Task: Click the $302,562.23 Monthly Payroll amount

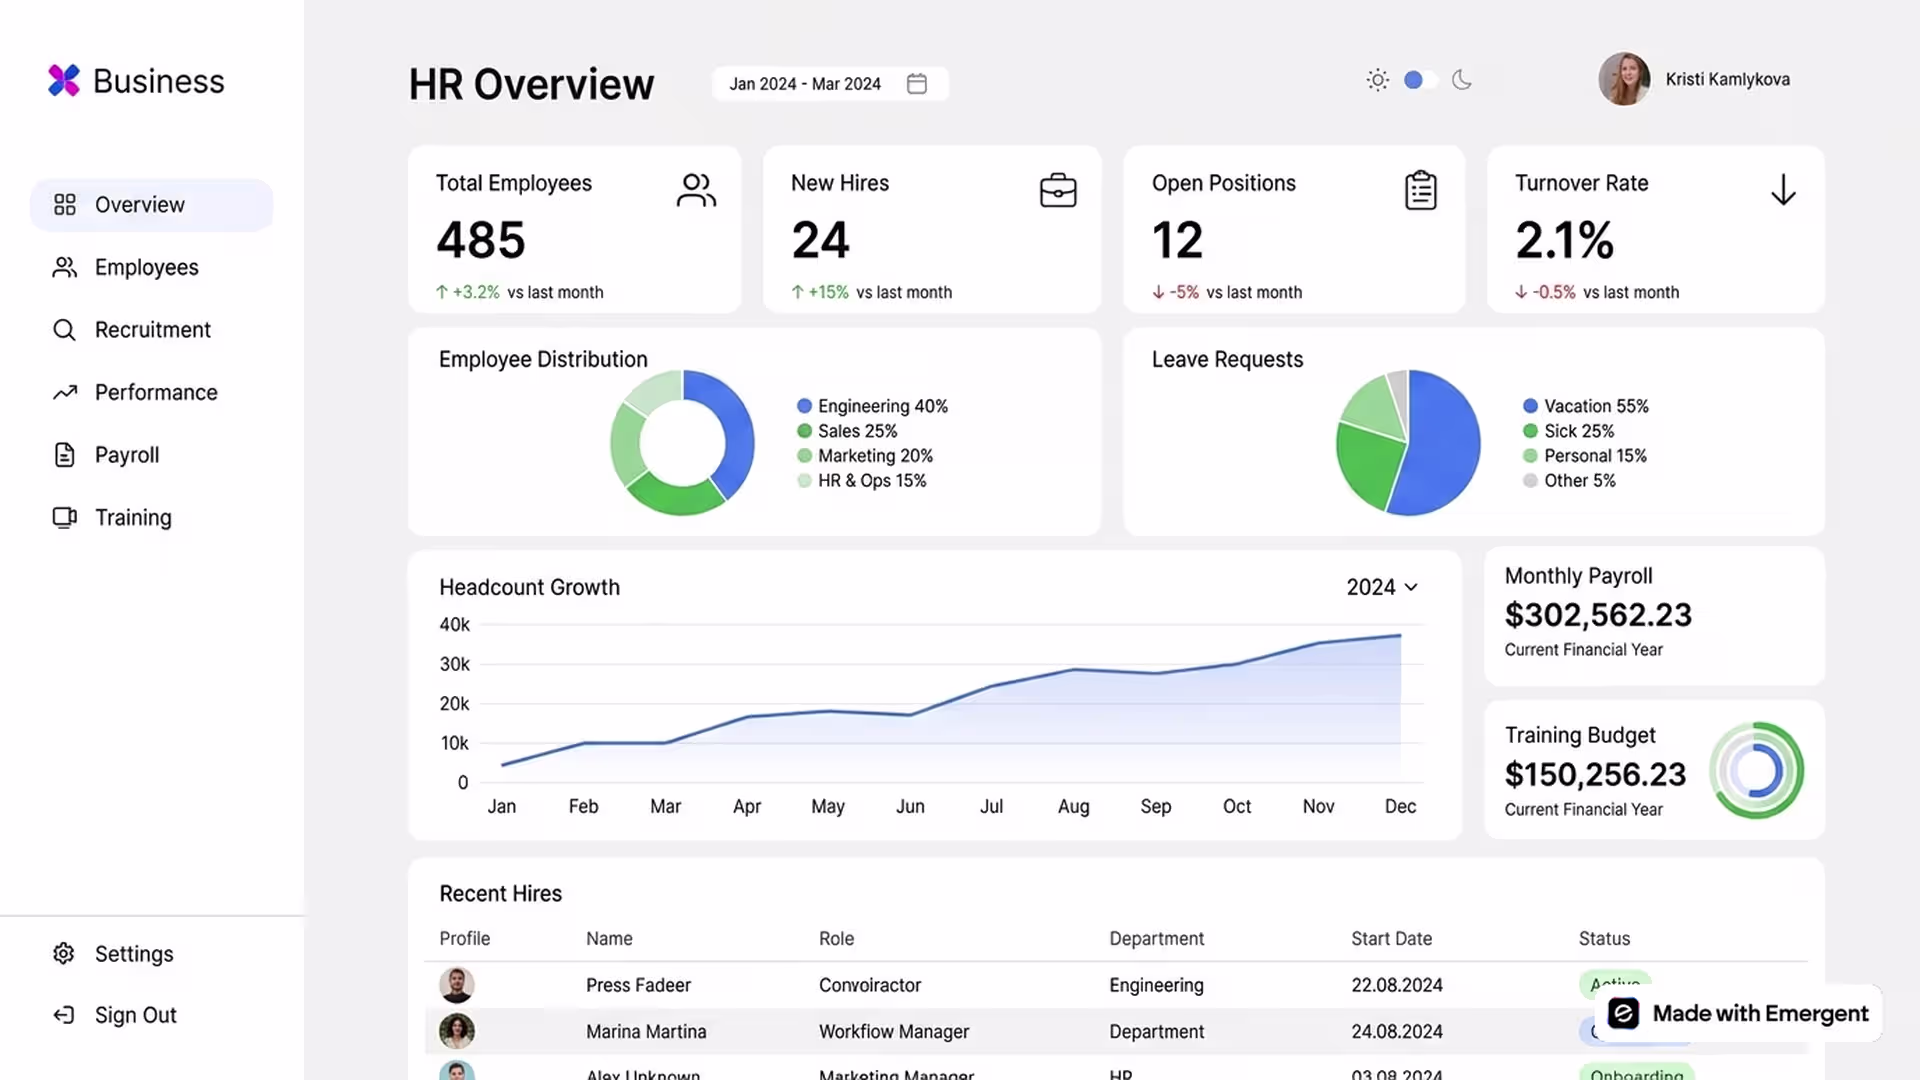Action: 1598,615
